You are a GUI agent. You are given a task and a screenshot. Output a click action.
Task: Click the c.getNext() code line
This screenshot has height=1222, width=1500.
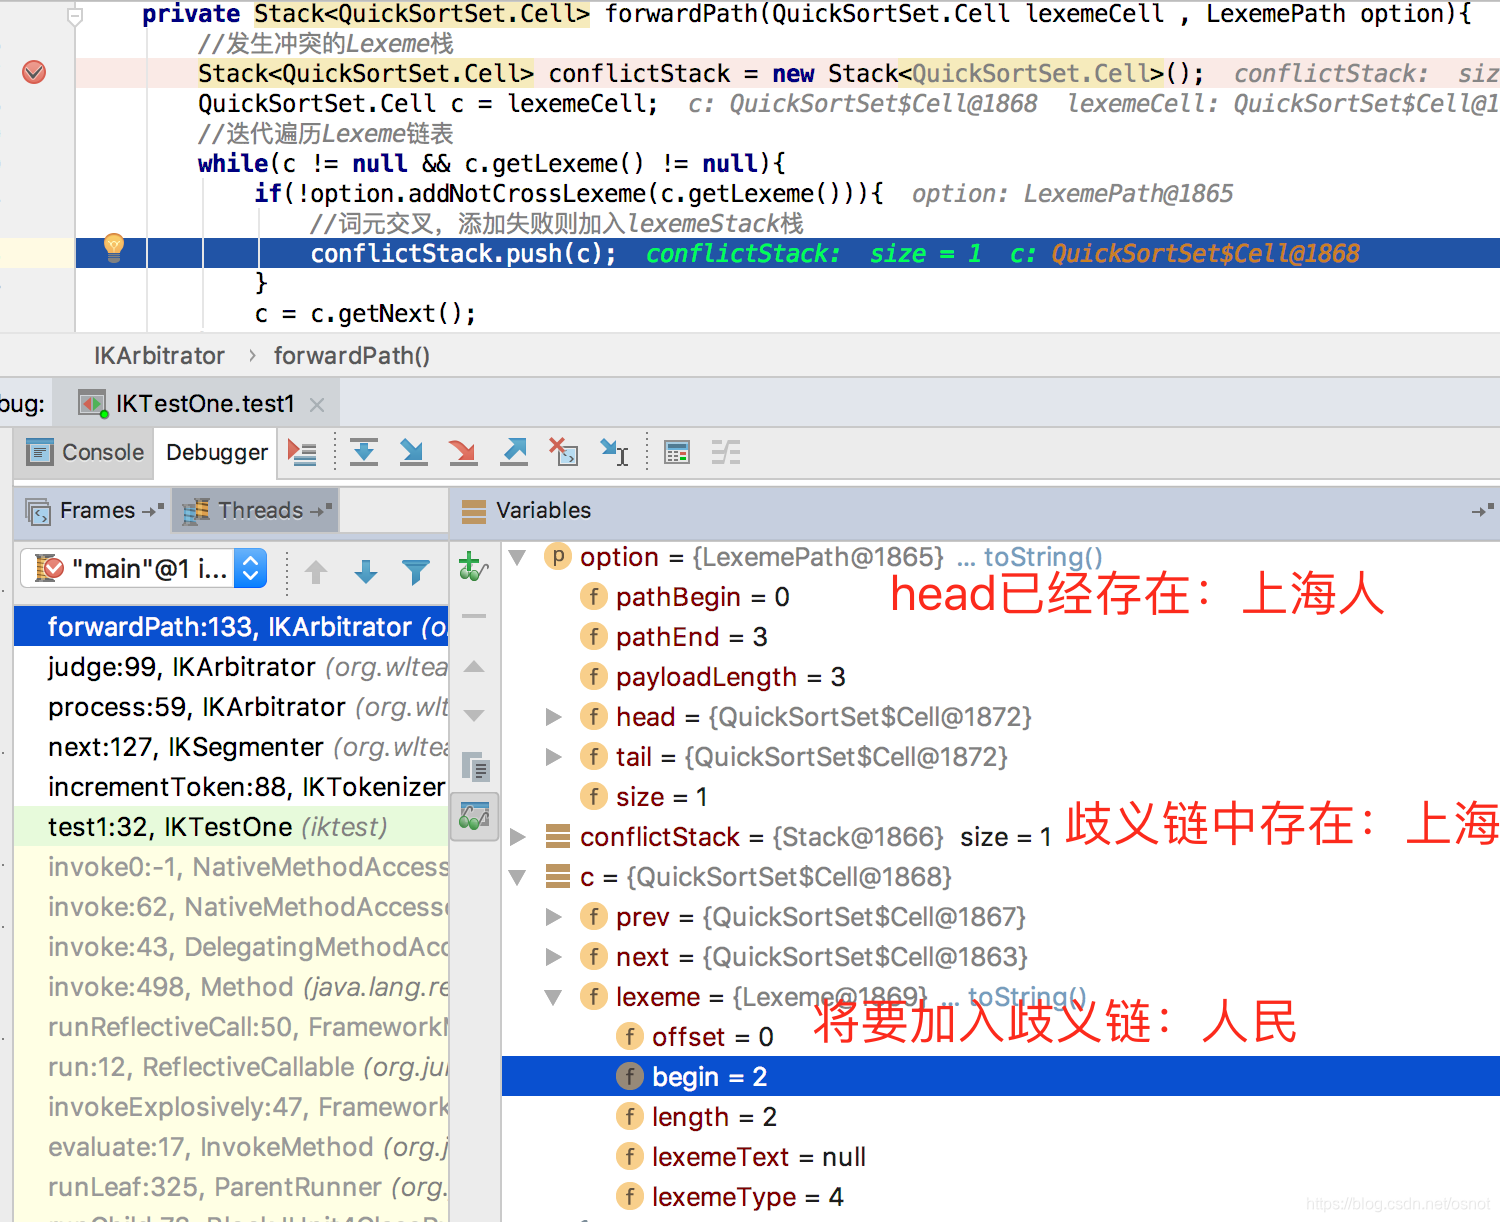[x=365, y=314]
